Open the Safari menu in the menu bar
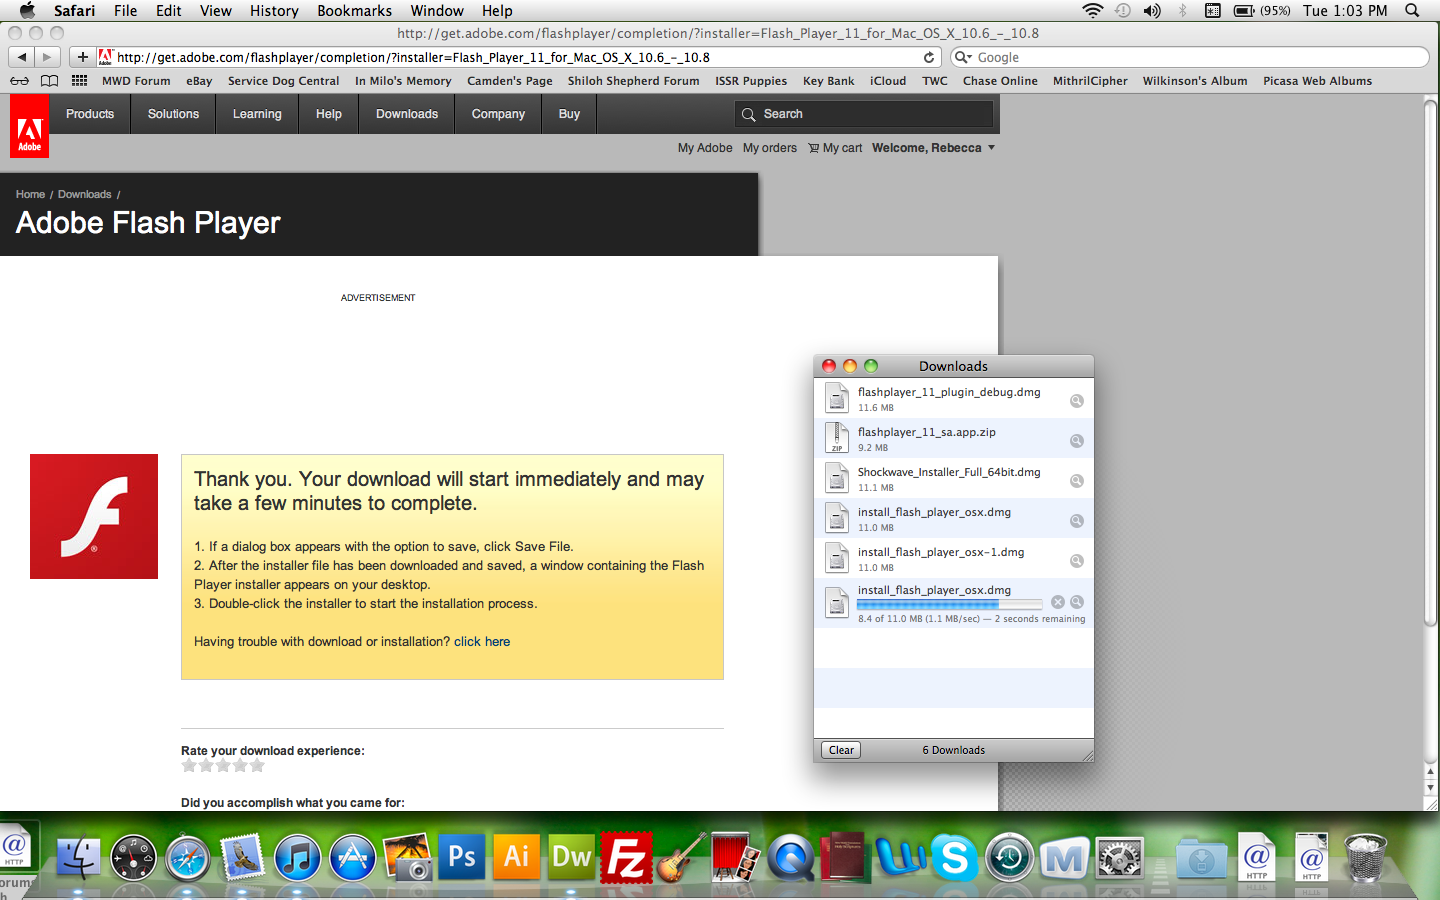 tap(75, 11)
